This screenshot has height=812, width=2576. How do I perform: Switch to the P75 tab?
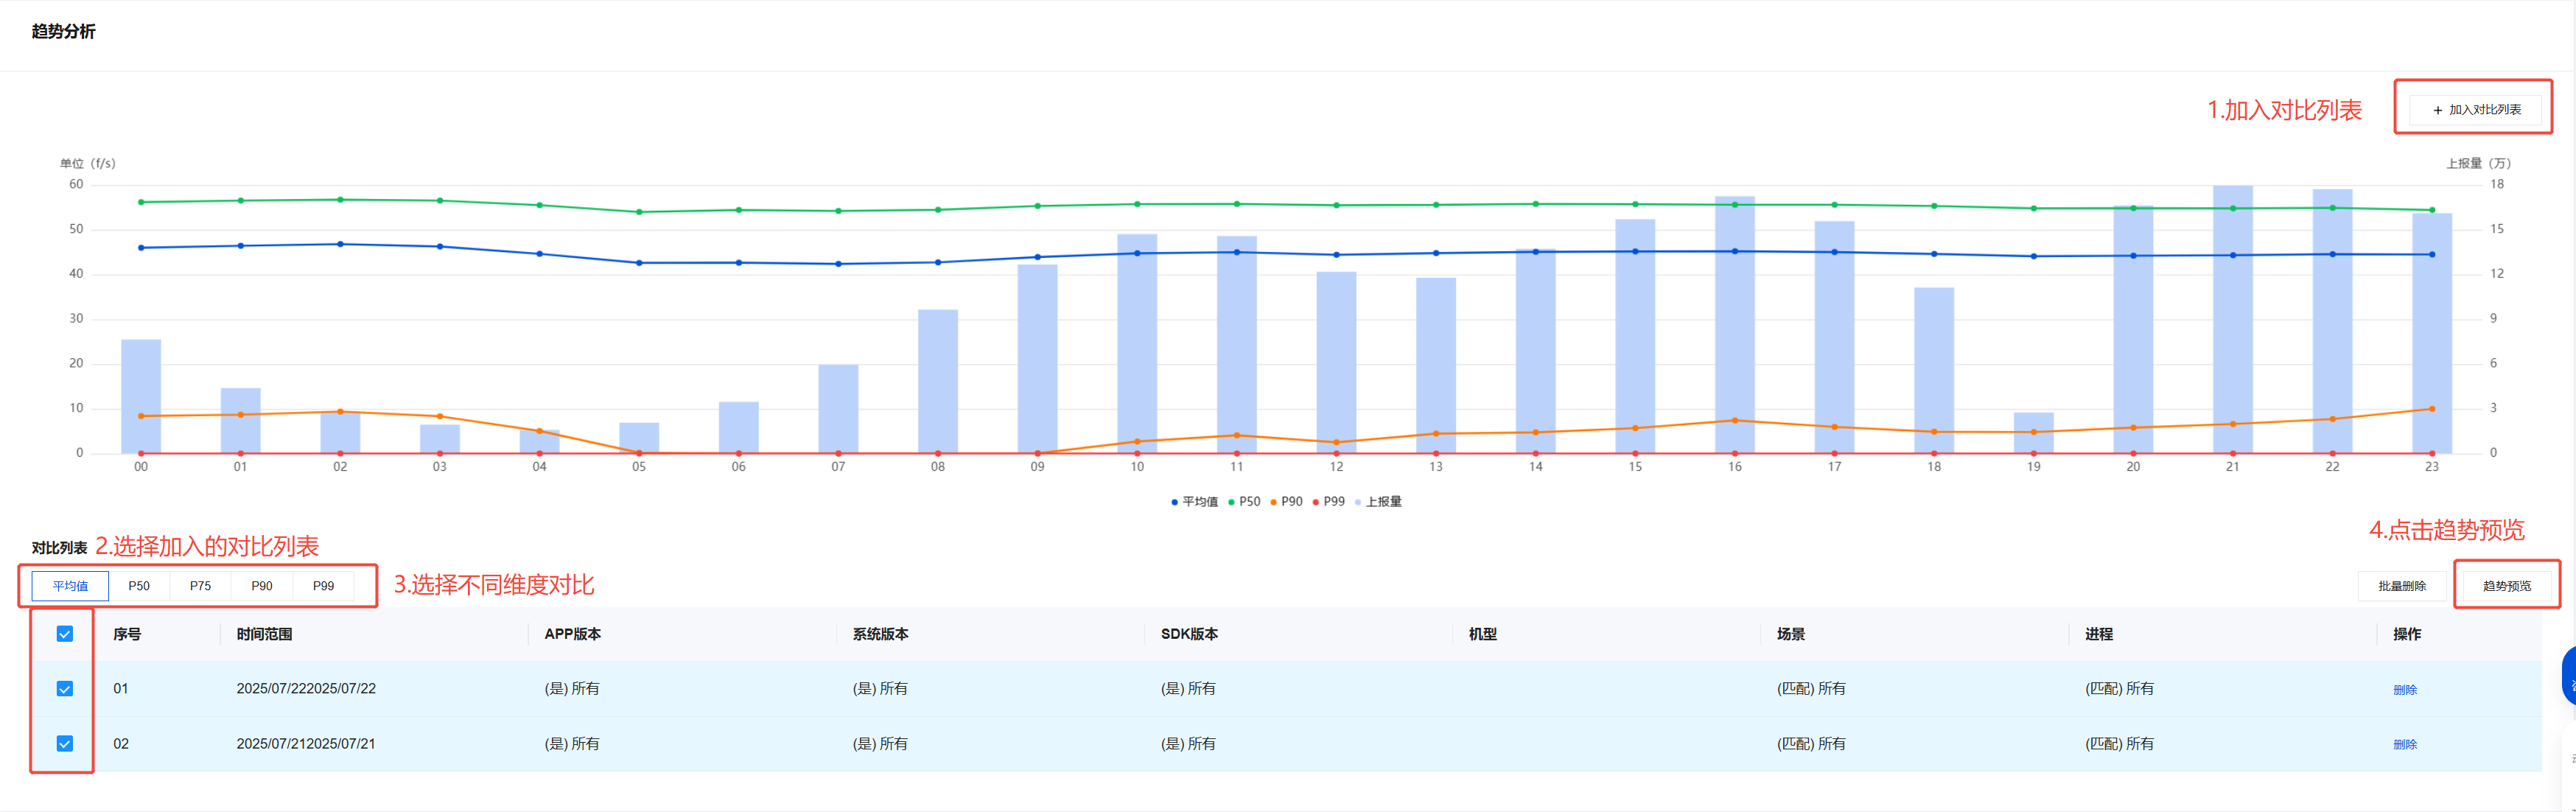pyautogui.click(x=200, y=586)
